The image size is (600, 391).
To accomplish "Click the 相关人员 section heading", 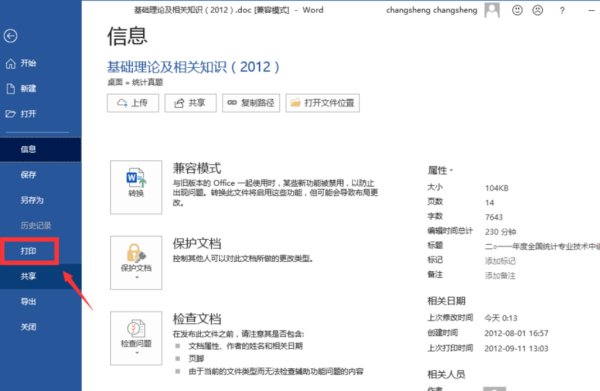I will click(446, 374).
